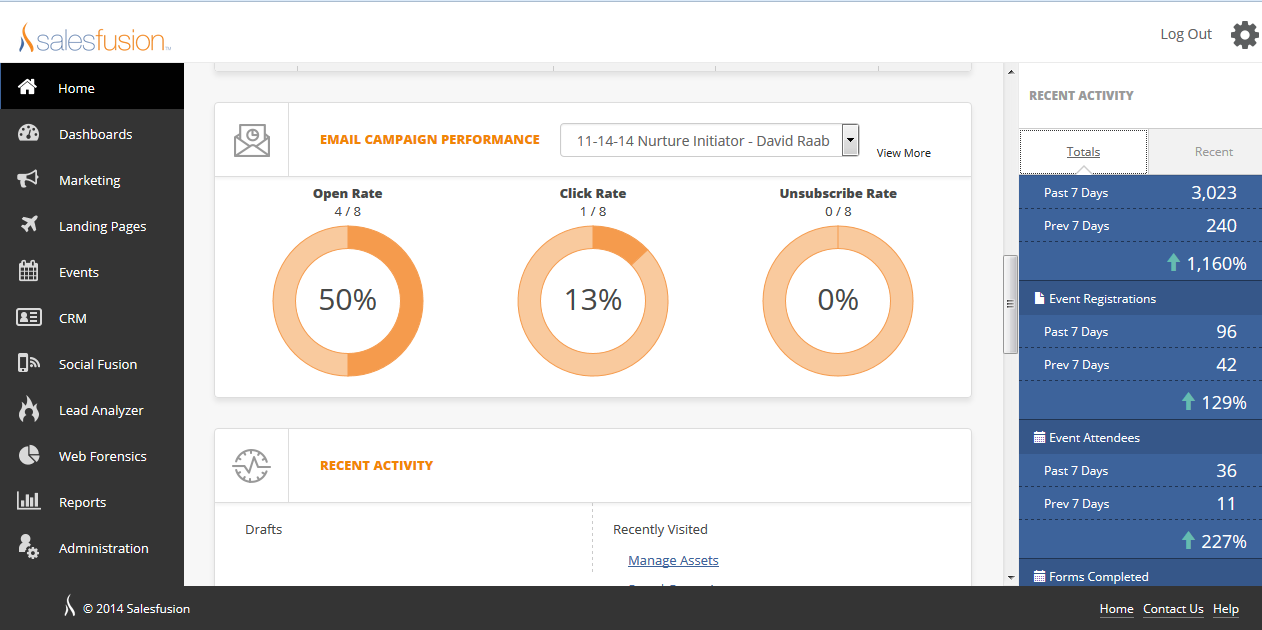This screenshot has height=630, width=1262.
Task: Click the Dashboards palette icon
Action: tap(28, 133)
